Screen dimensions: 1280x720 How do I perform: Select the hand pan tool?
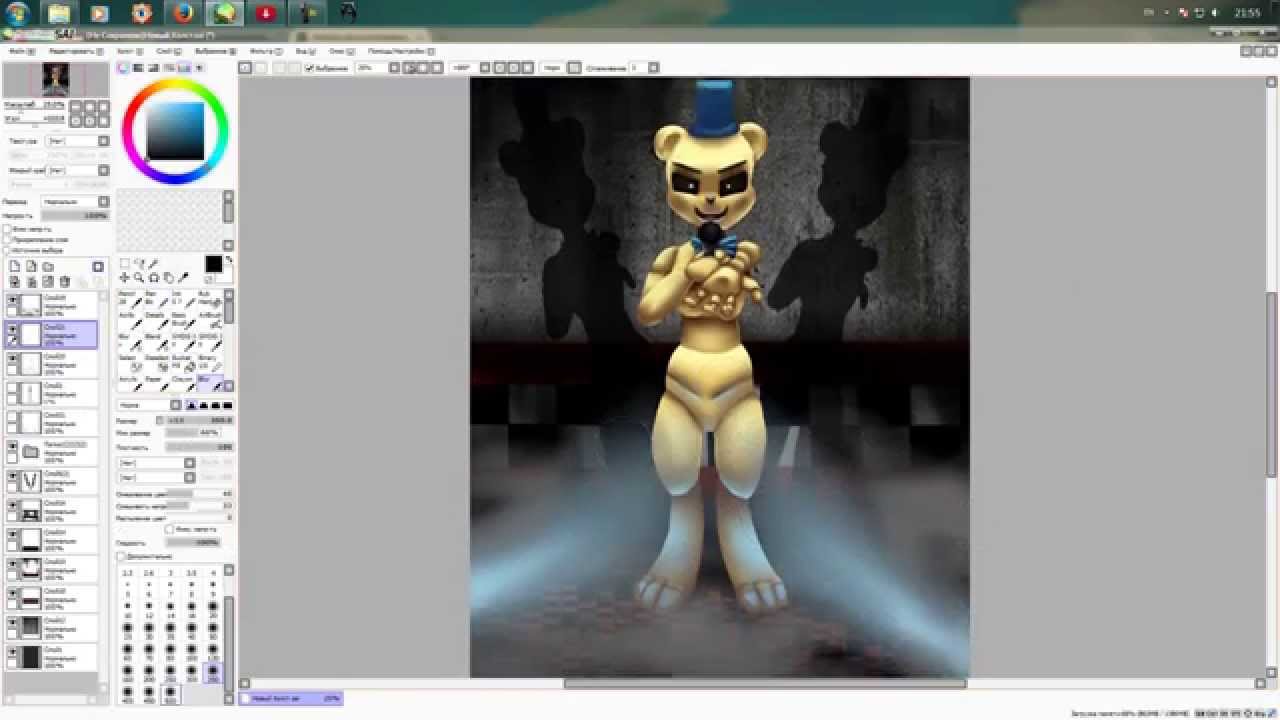coord(168,278)
